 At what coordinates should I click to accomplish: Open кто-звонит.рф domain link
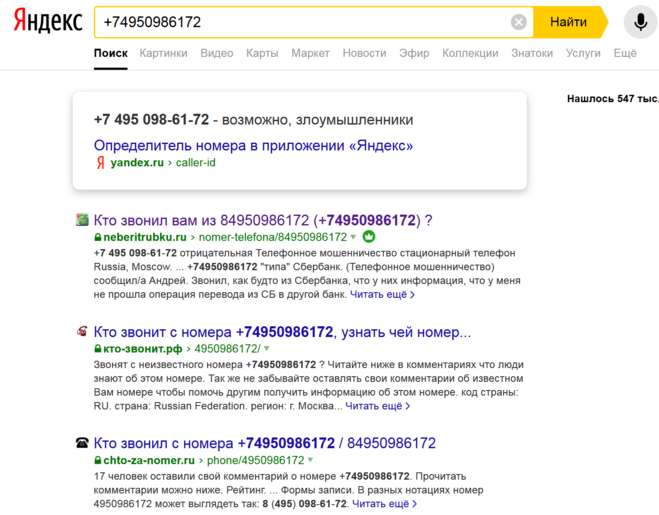pyautogui.click(x=143, y=349)
